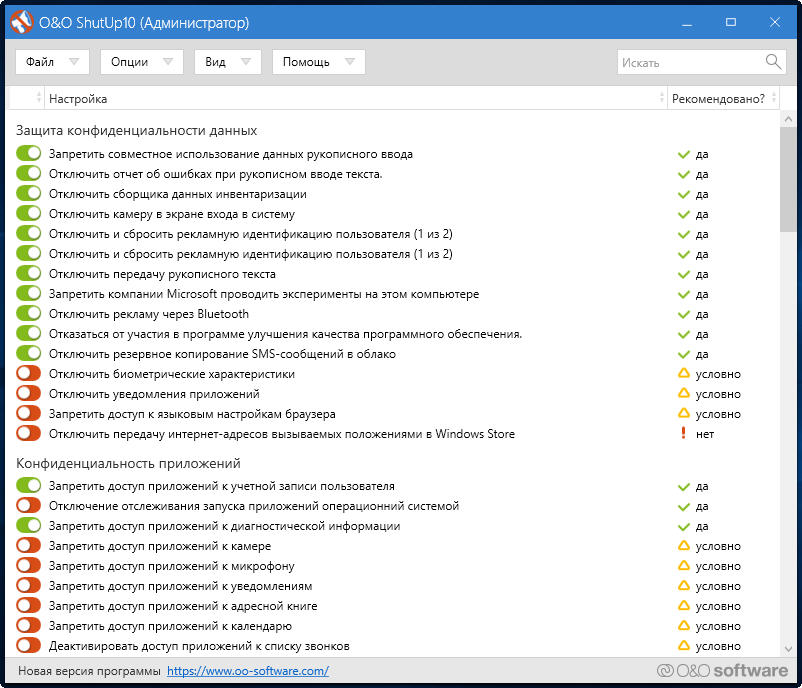Turn on 'Запретить доступ приложений к микрофону'
This screenshot has width=802, height=688.
click(x=28, y=565)
